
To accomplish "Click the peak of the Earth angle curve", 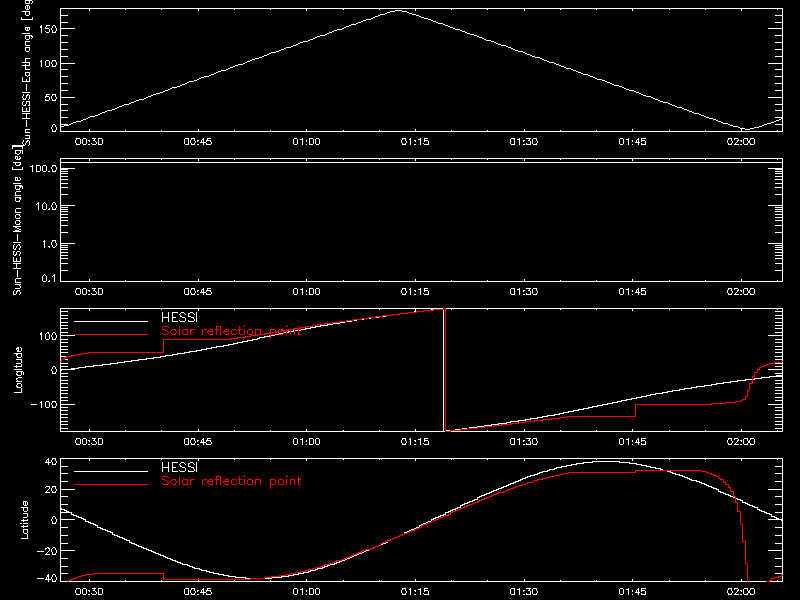I will 398,10.
